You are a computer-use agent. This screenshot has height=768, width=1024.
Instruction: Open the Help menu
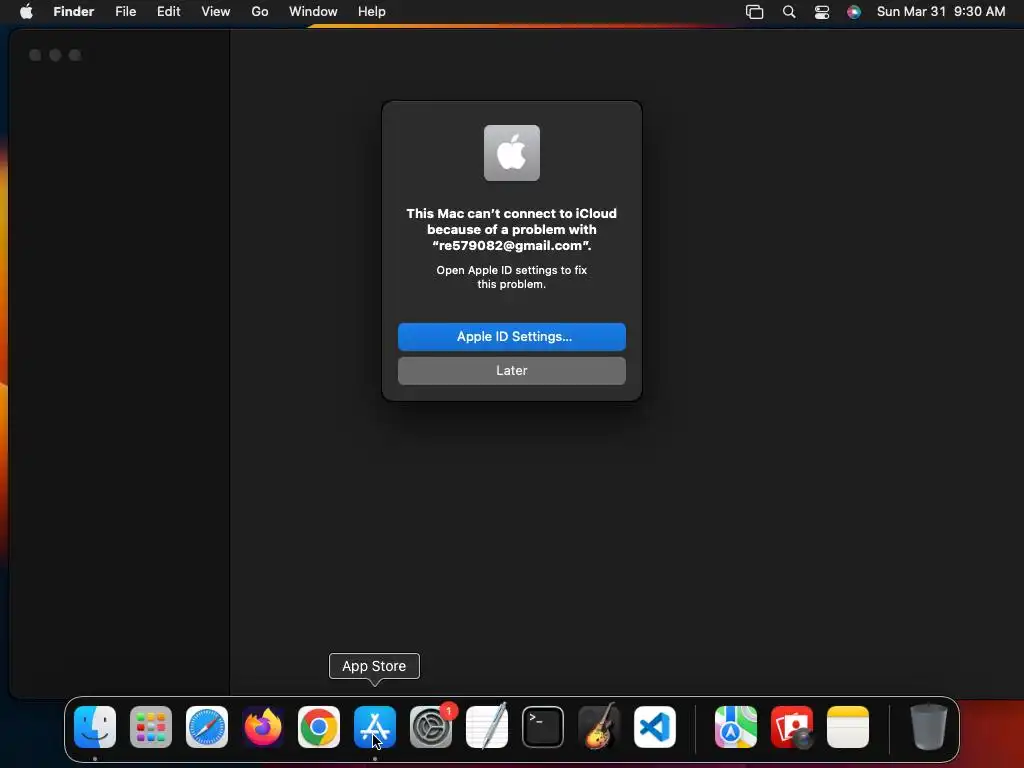[372, 12]
